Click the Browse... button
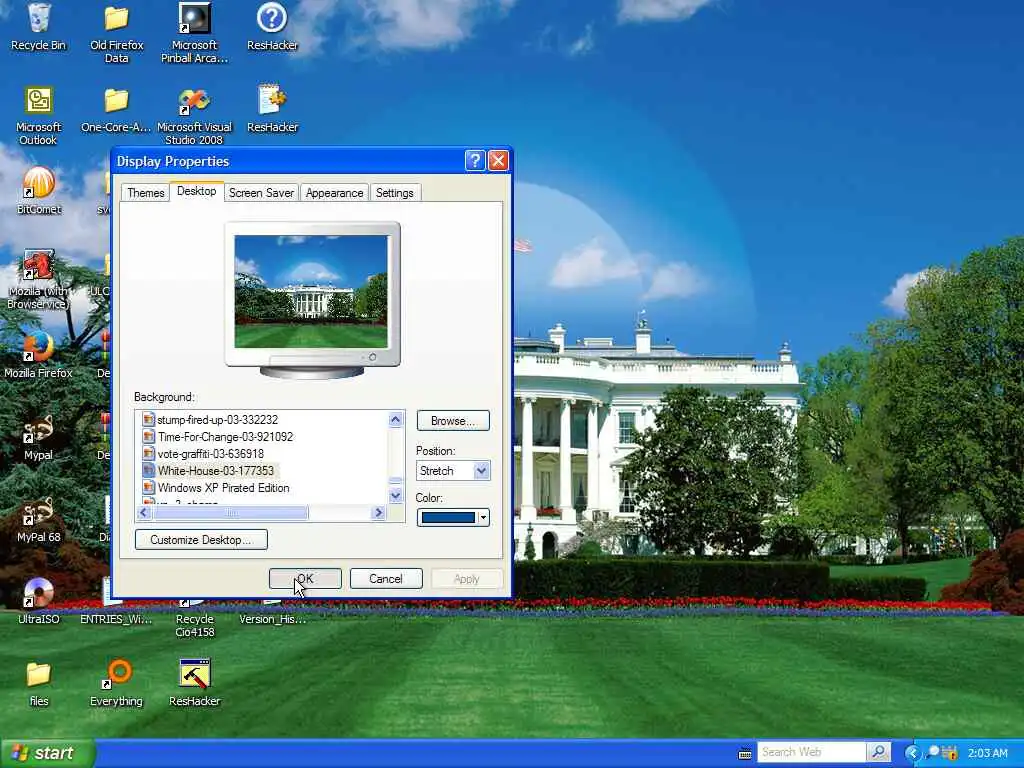Image resolution: width=1024 pixels, height=768 pixels. click(x=453, y=421)
